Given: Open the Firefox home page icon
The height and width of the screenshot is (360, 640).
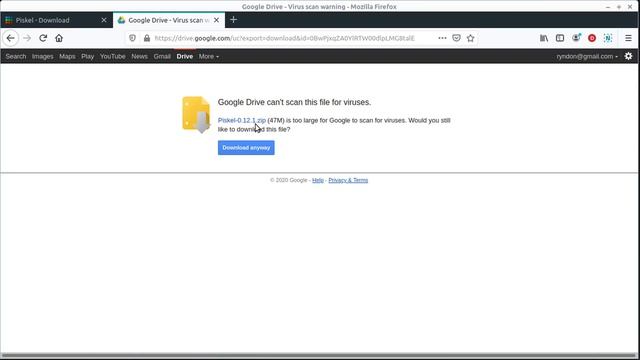Looking at the screenshot, I should click(59, 38).
